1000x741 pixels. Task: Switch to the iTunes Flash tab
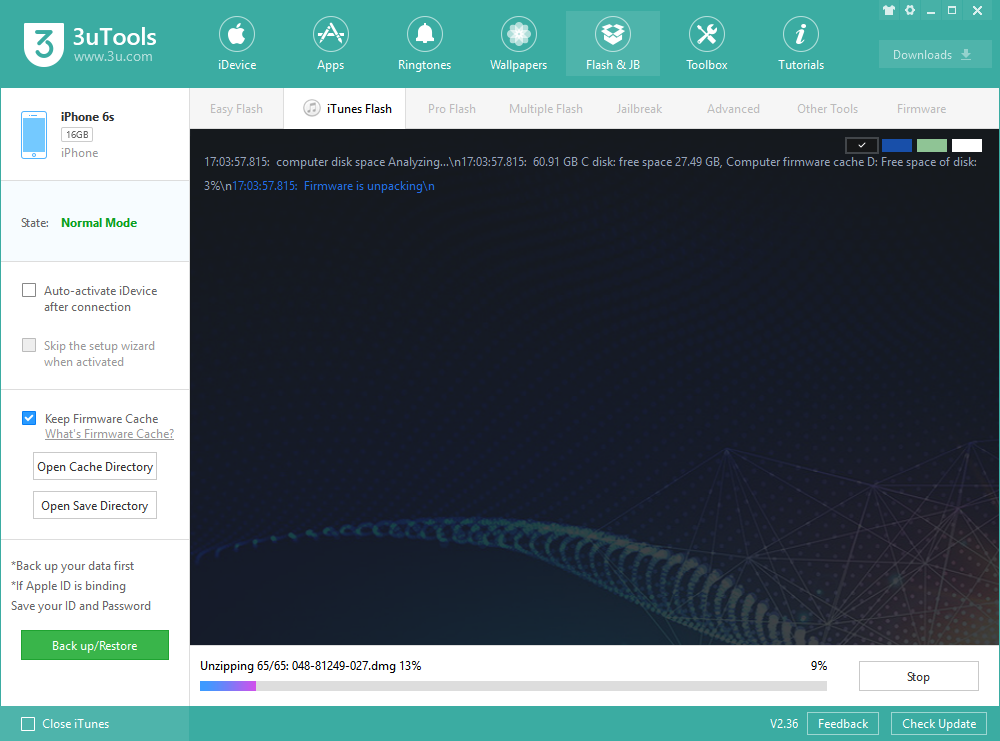coord(345,108)
